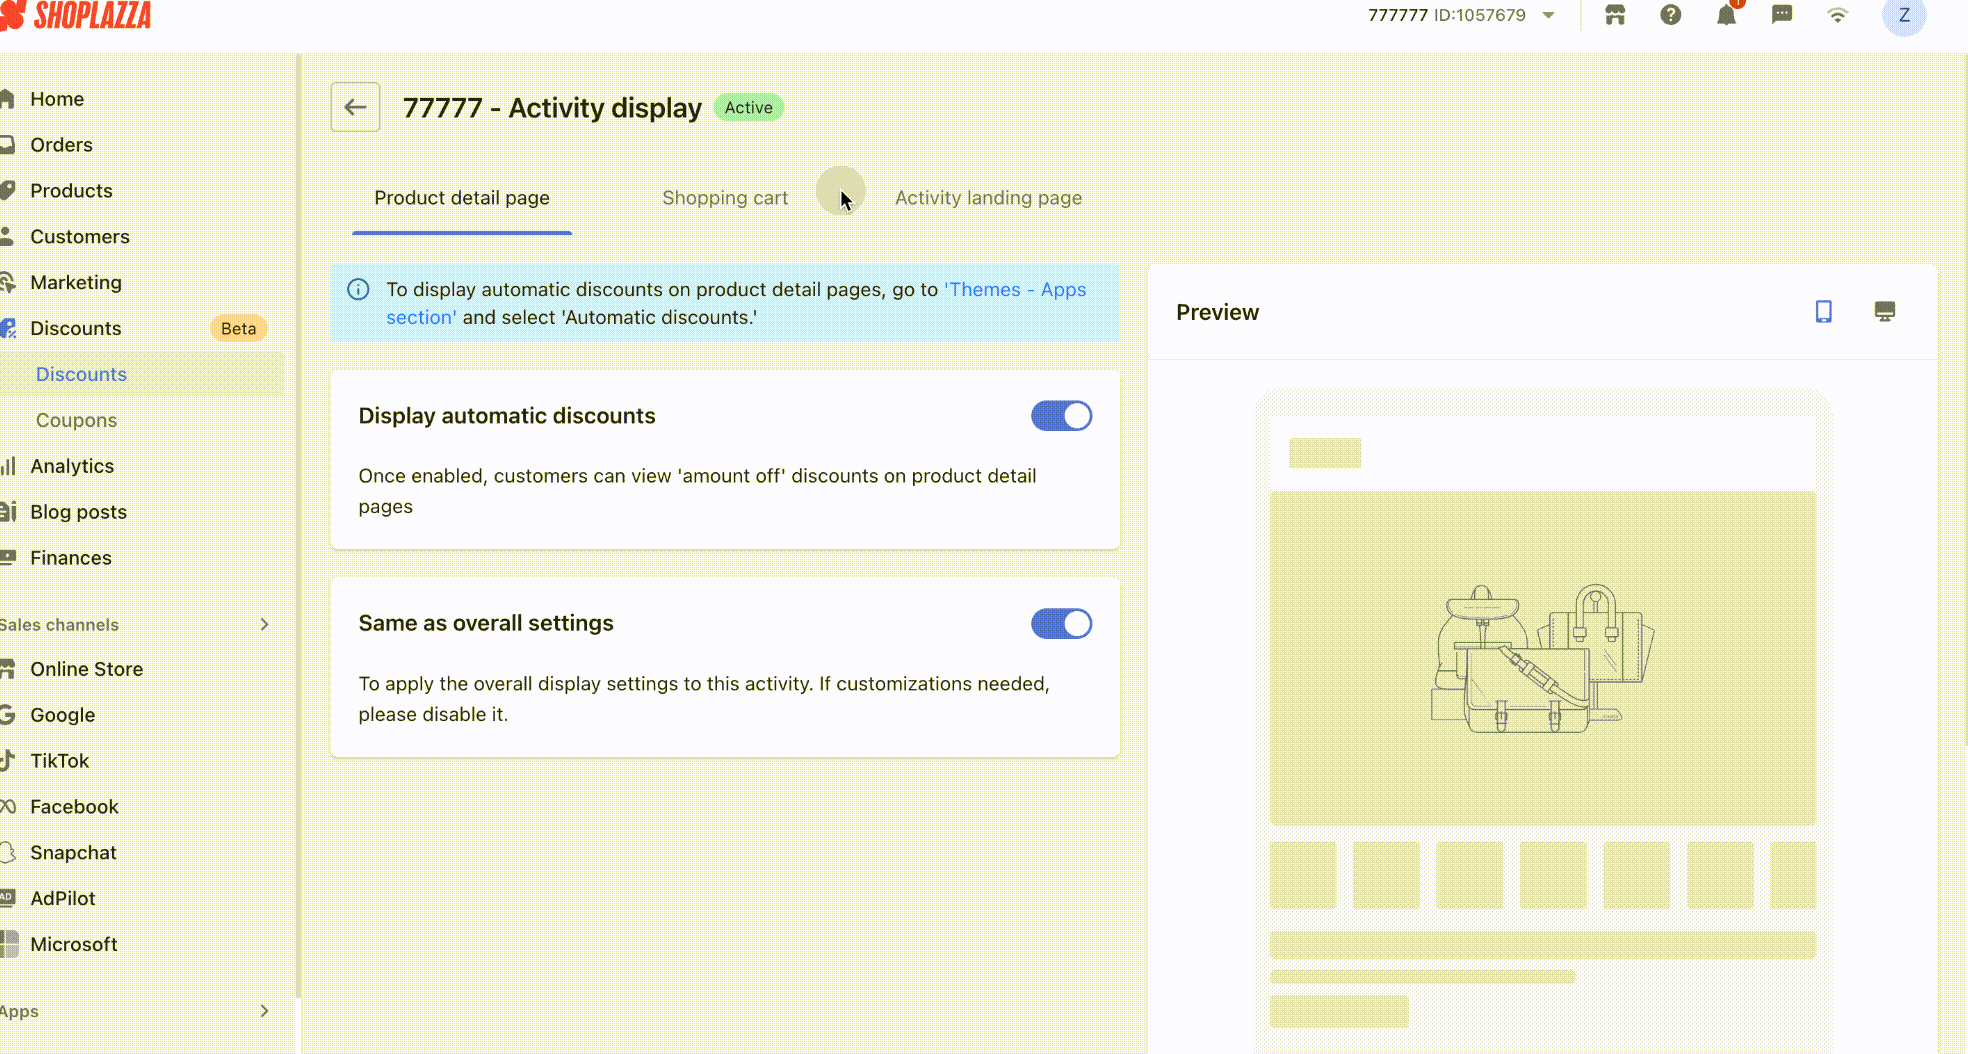Open the help question mark icon
Screen dimensions: 1968x1054
[1670, 15]
